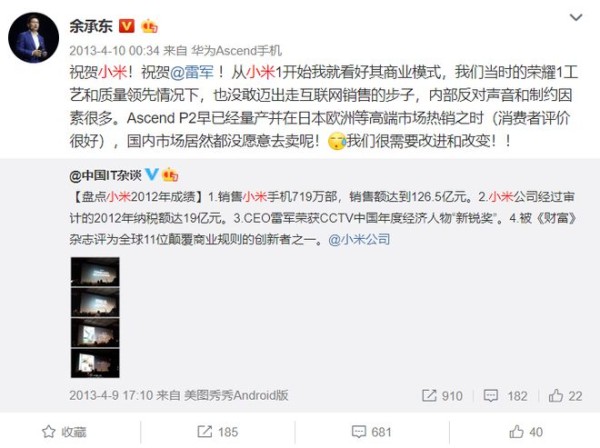Open the @中国IT杂谈 account link
The image size is (600, 448).
pyautogui.click(x=106, y=175)
